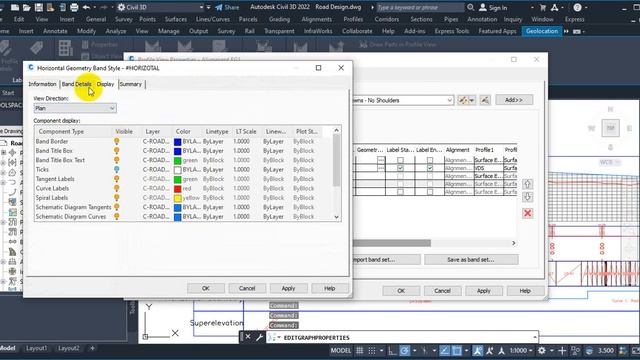
Task: Click the yellow color swatch for Spiral Labels
Action: pyautogui.click(x=178, y=198)
